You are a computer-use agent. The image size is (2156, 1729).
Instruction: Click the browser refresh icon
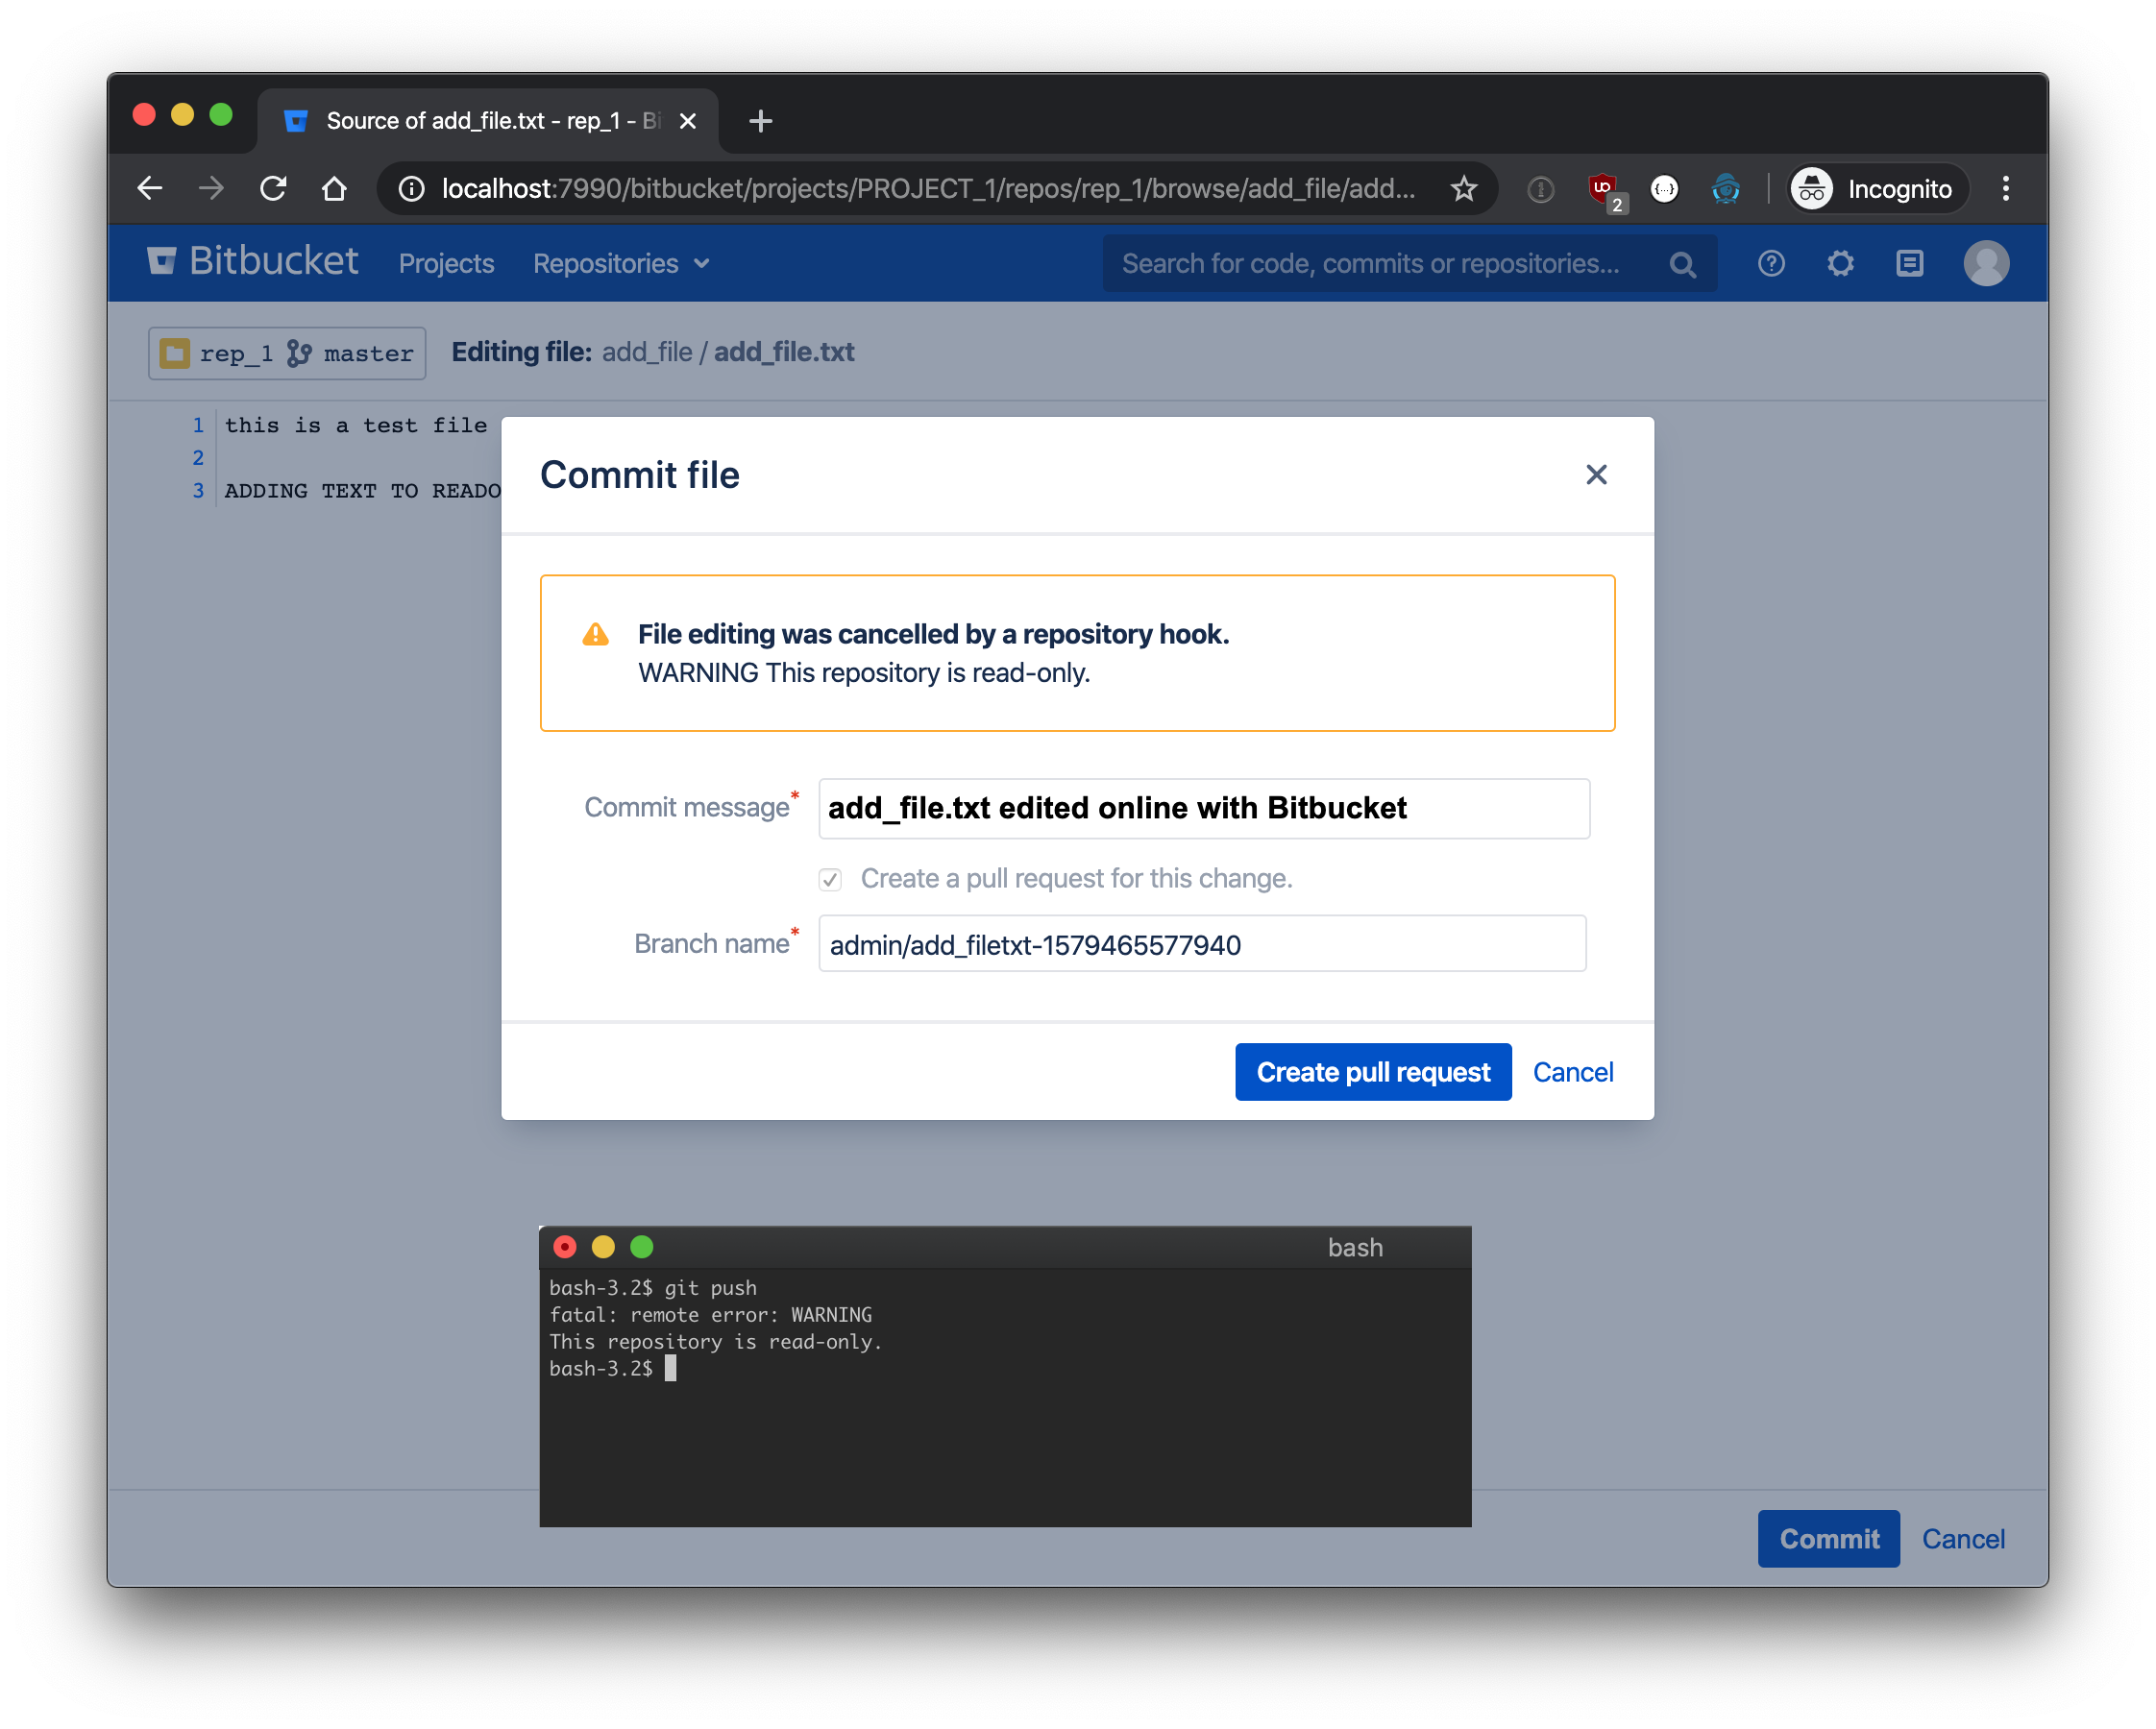click(x=274, y=189)
